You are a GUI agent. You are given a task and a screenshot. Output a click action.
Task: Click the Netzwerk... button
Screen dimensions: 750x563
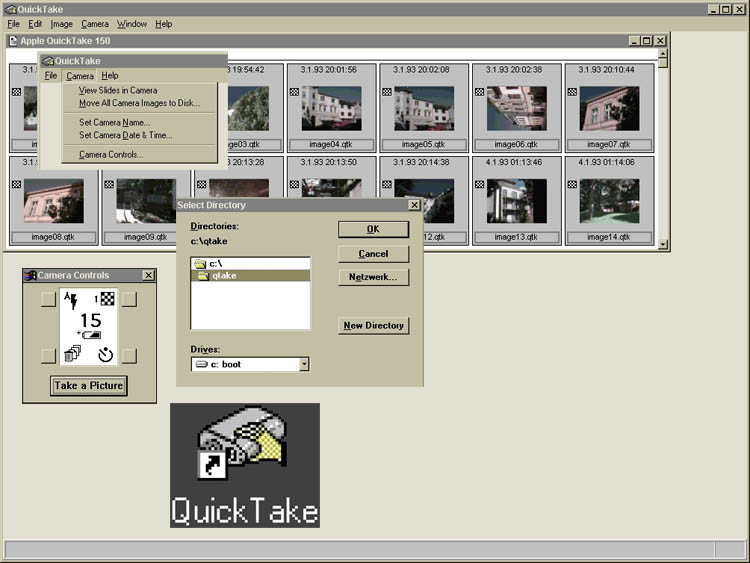coord(373,277)
